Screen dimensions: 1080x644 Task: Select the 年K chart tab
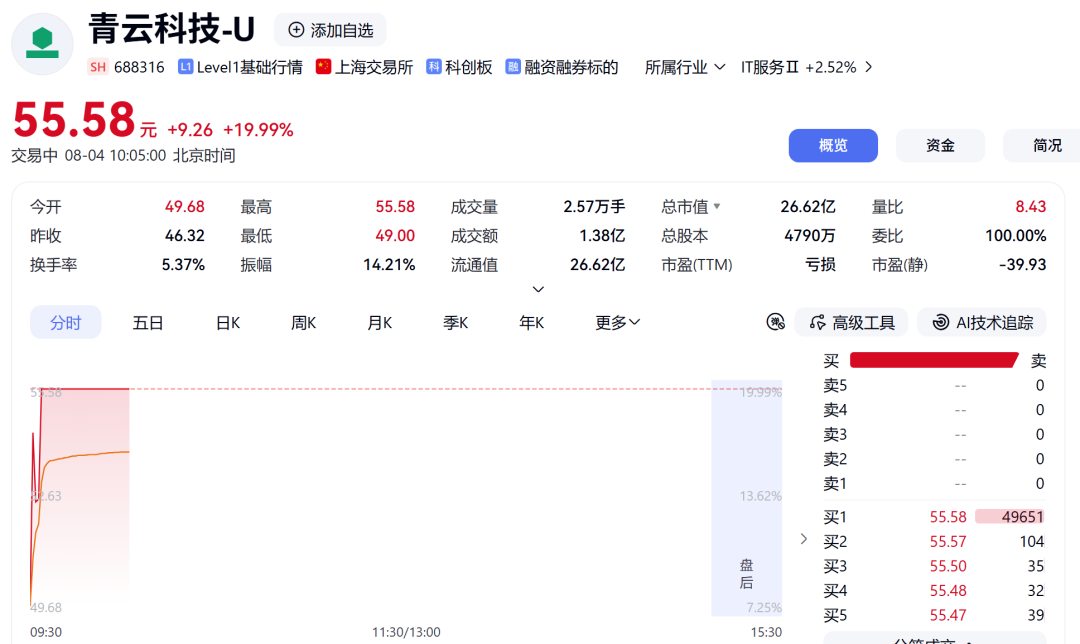click(x=531, y=322)
